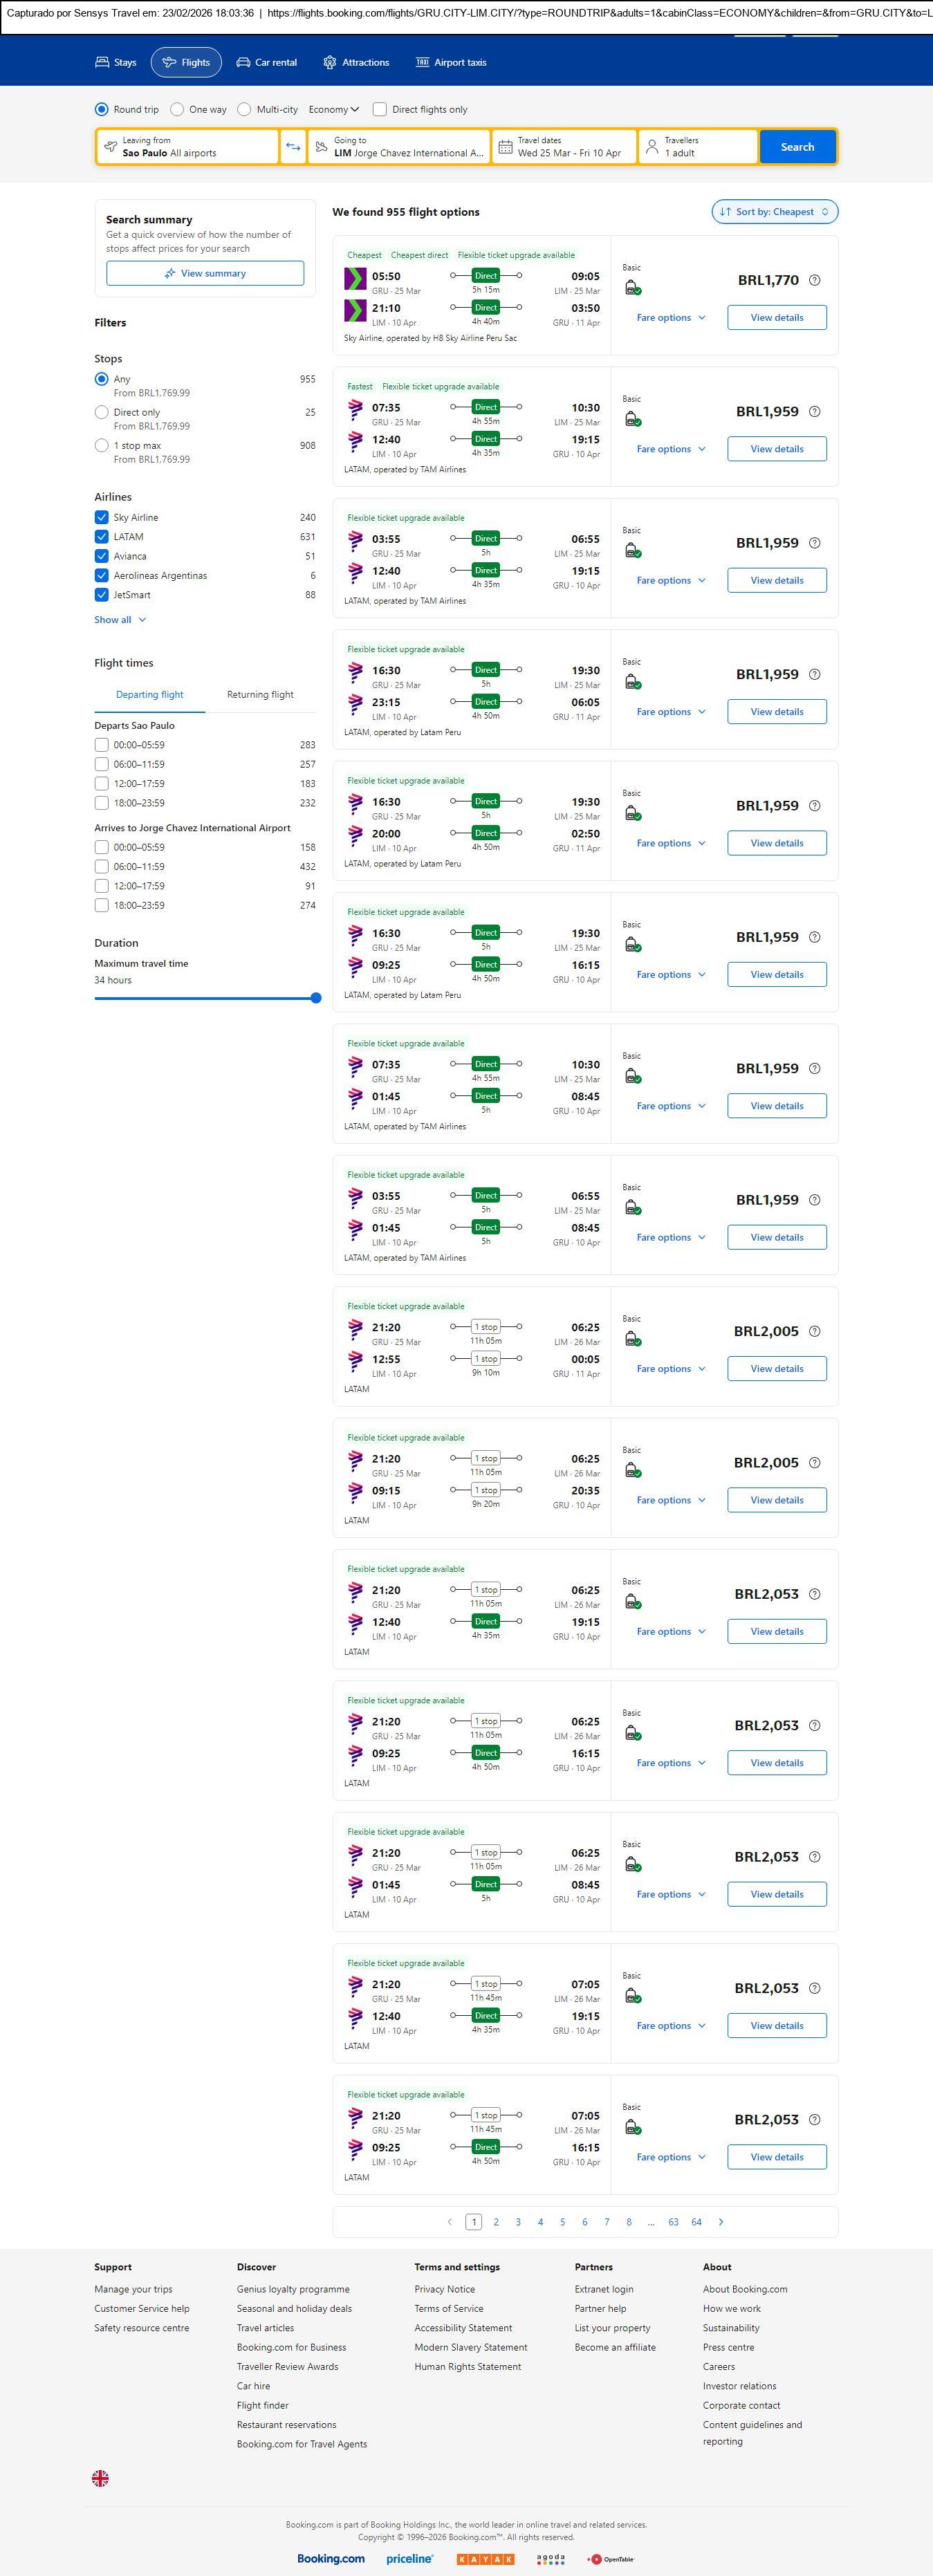Expand Fare options for the BRL1,770 flight
The width and height of the screenshot is (933, 2576).
coord(670,318)
